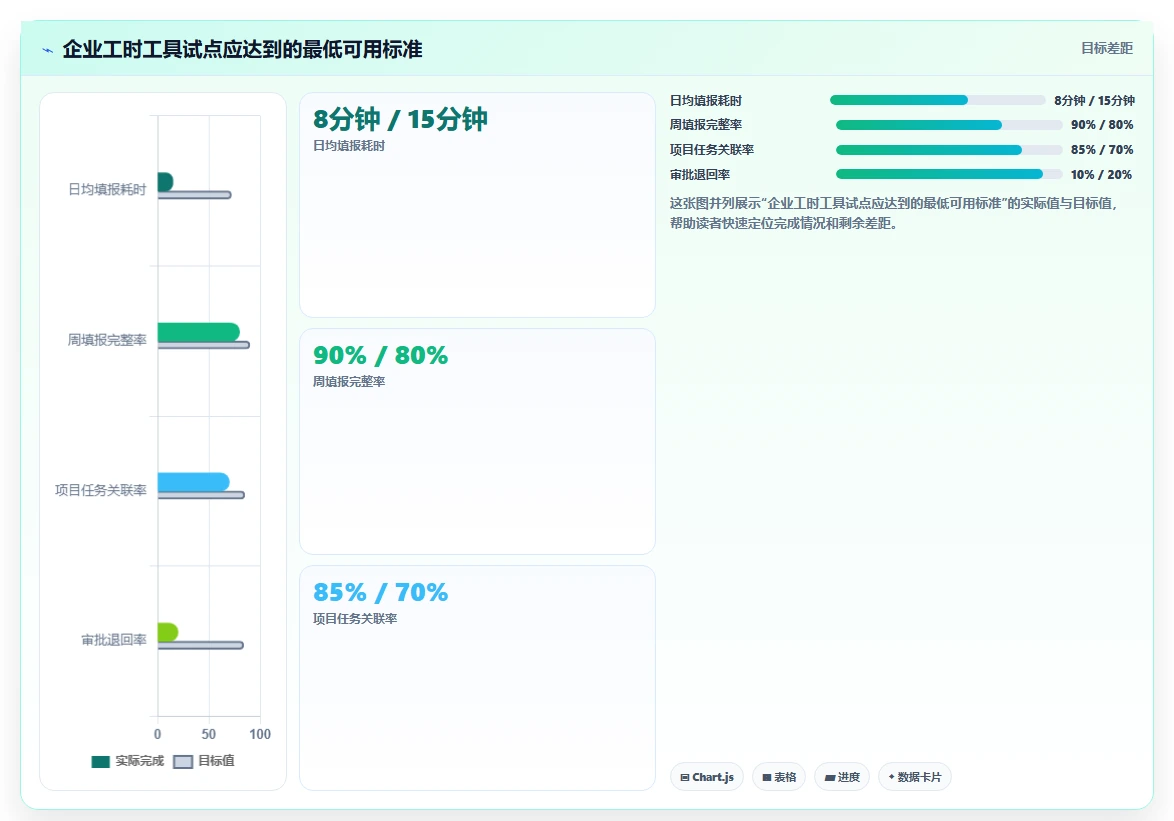
Task: Click the 审批退回率 chart axis label
Action: 114,640
